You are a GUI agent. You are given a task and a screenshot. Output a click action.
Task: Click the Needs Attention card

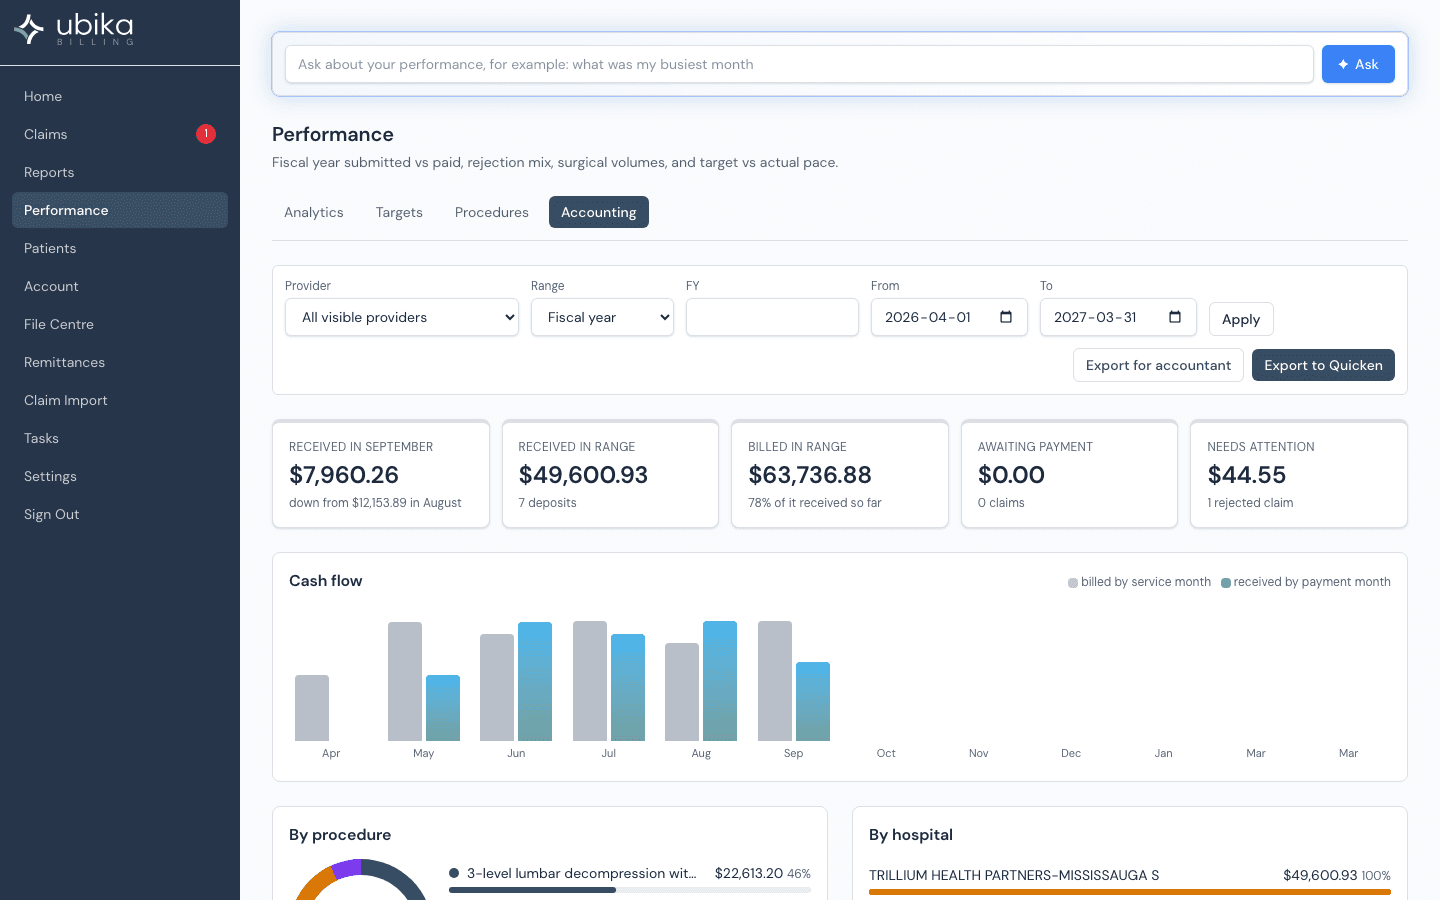pos(1299,474)
